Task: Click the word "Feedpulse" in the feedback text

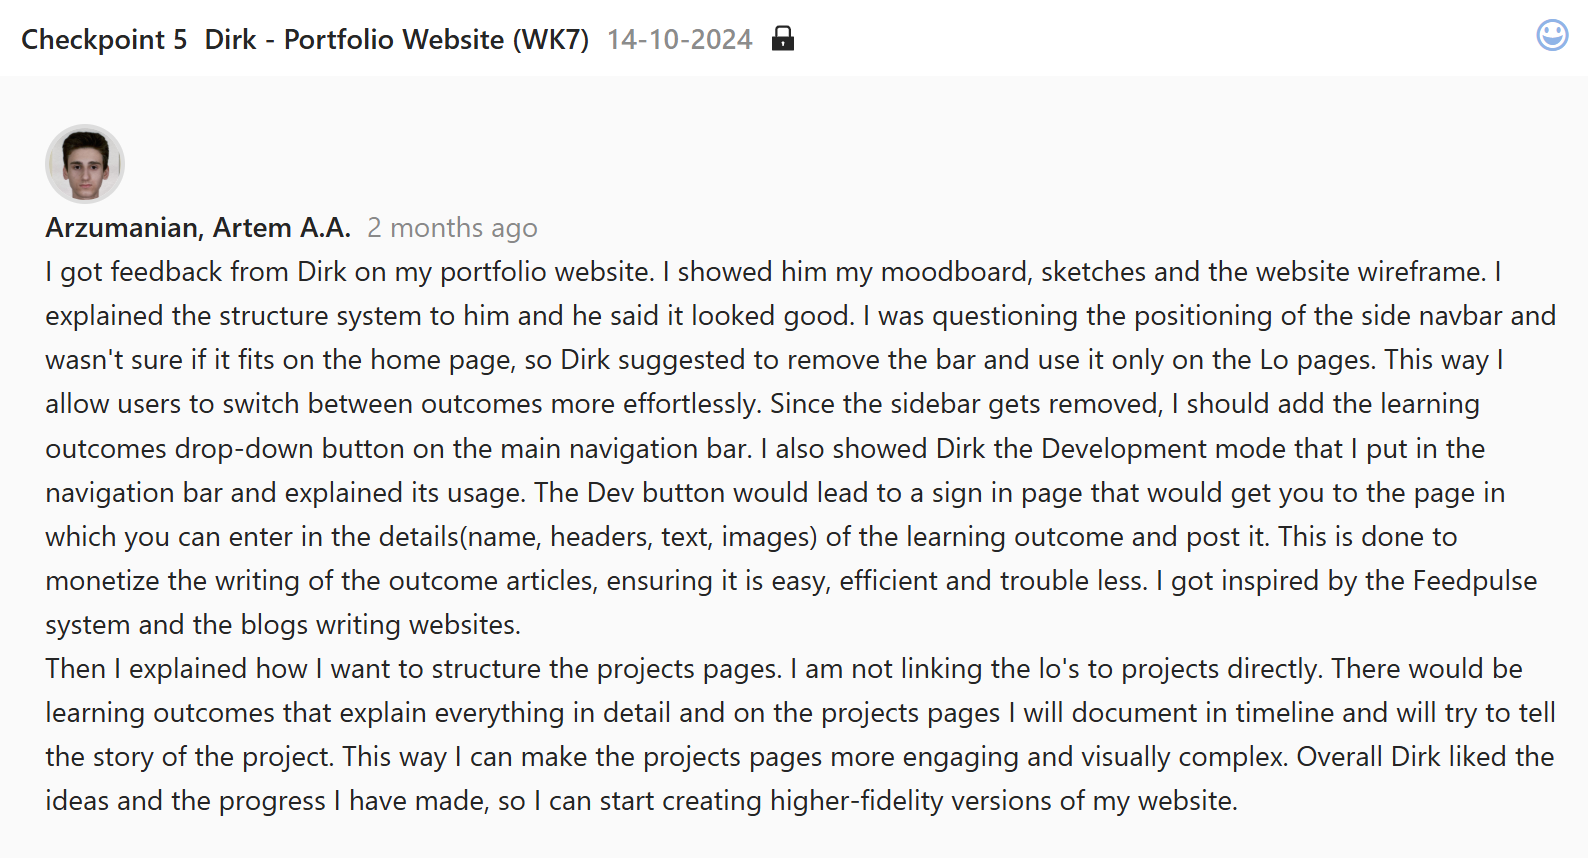Action: 1474,581
